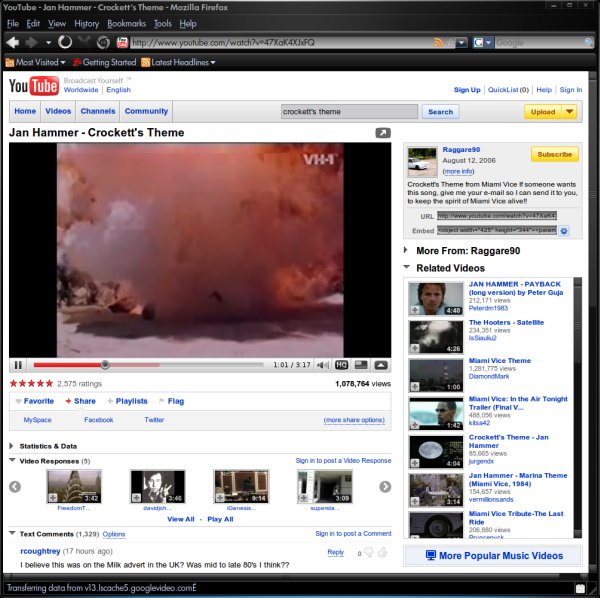The image size is (600, 598).
Task: Share the video on Facebook
Action: point(98,420)
